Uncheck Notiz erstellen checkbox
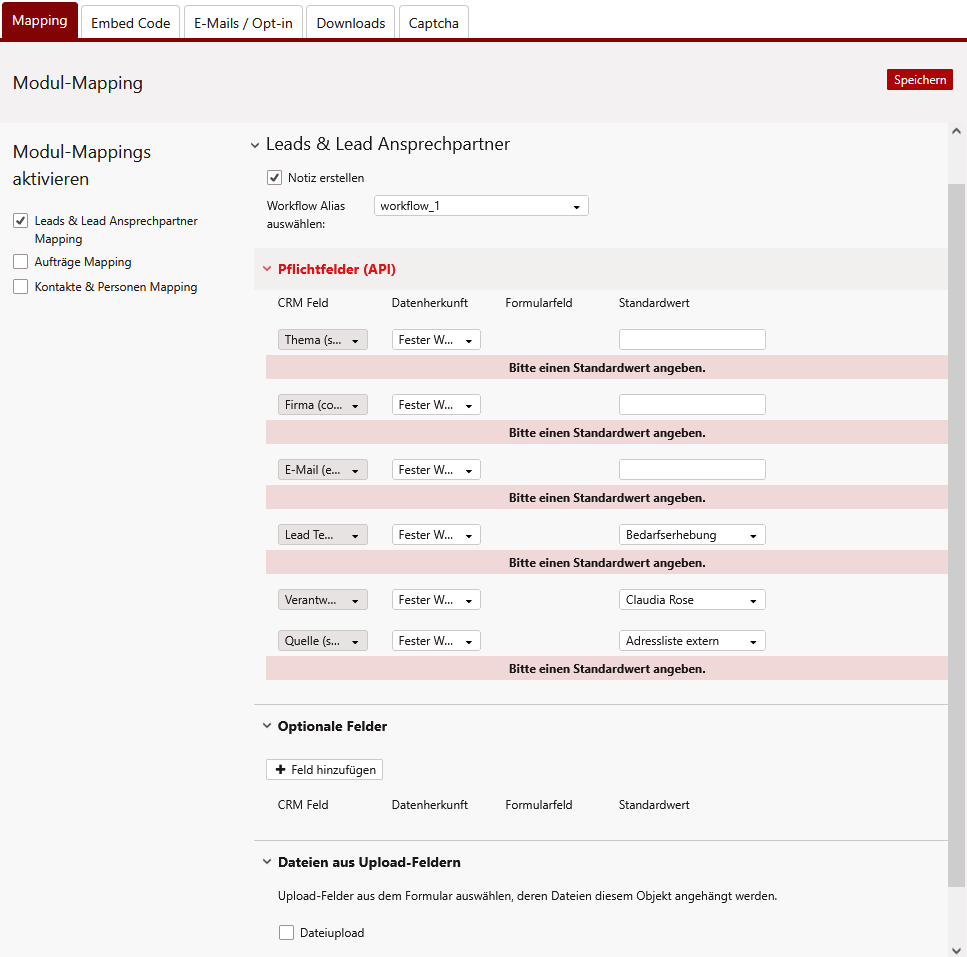The height and width of the screenshot is (957, 967). click(x=274, y=178)
